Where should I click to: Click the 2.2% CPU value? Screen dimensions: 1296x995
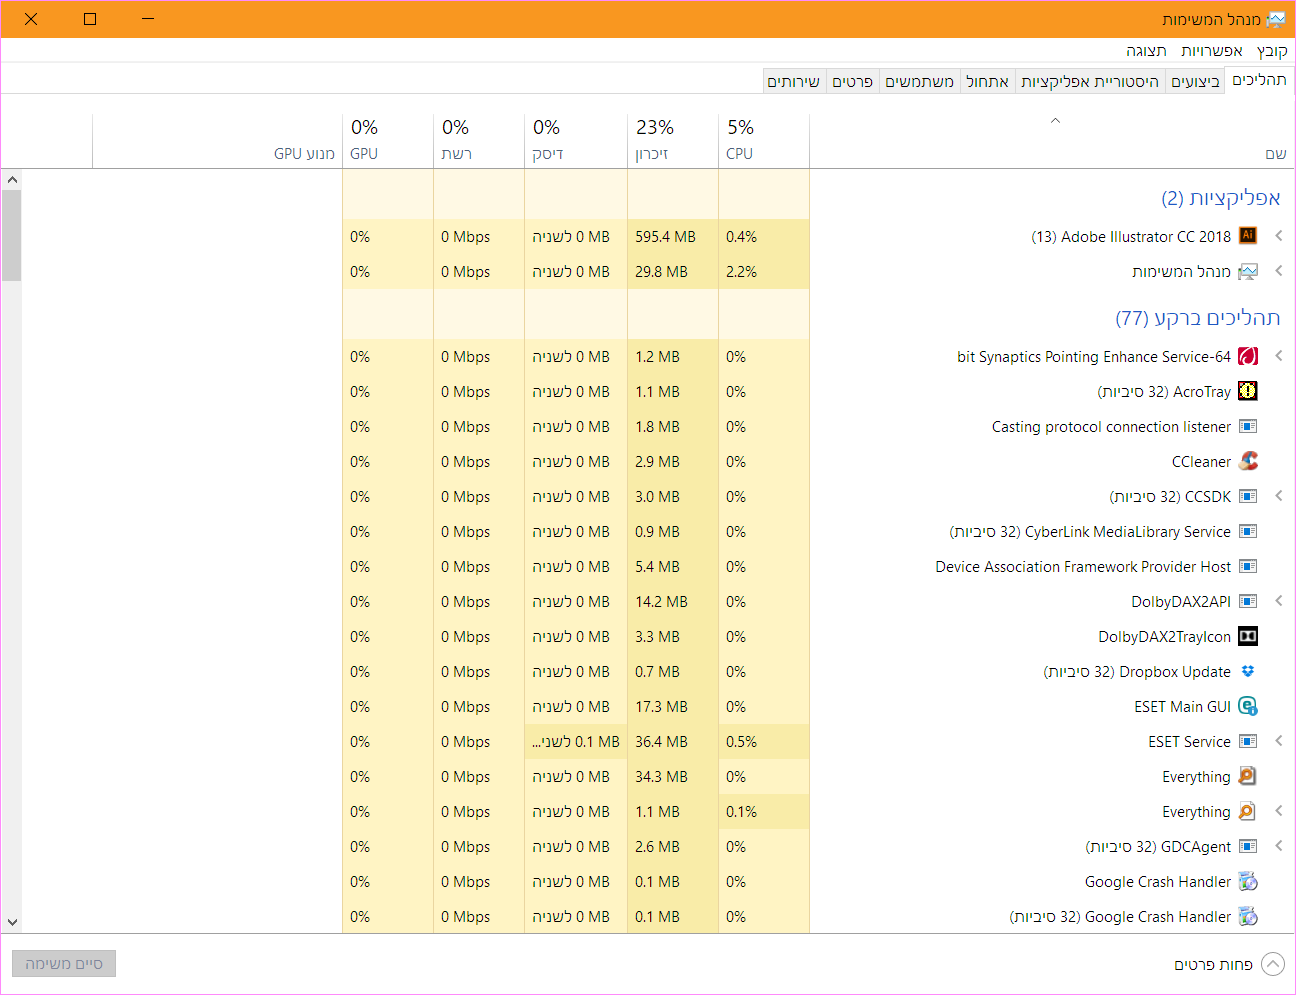click(741, 272)
